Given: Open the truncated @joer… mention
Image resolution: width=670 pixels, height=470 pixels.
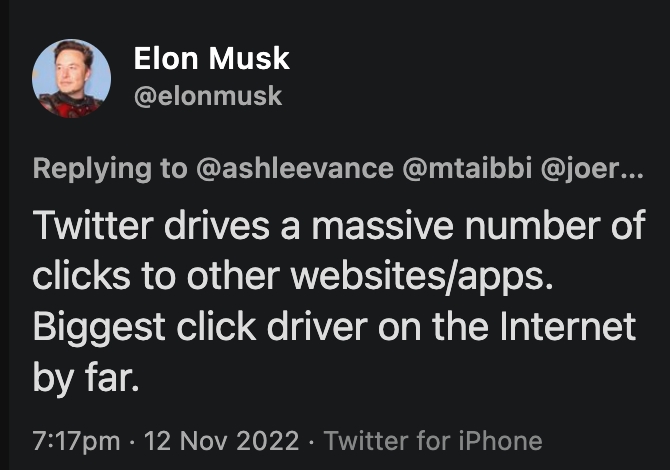Looking at the screenshot, I should [592, 168].
